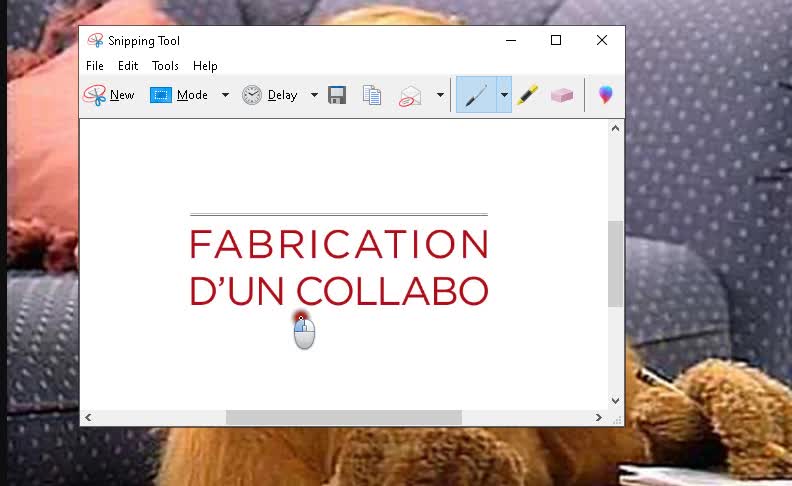Minimize the Snipping Tool window
Viewport: 792px width, 486px height.
pyautogui.click(x=511, y=40)
